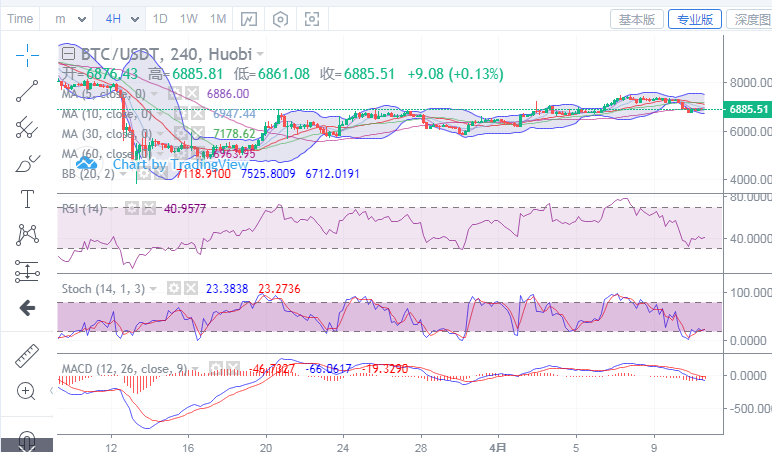This screenshot has width=772, height=452.
Task: Switch to the 1W timeframe
Action: point(189,19)
